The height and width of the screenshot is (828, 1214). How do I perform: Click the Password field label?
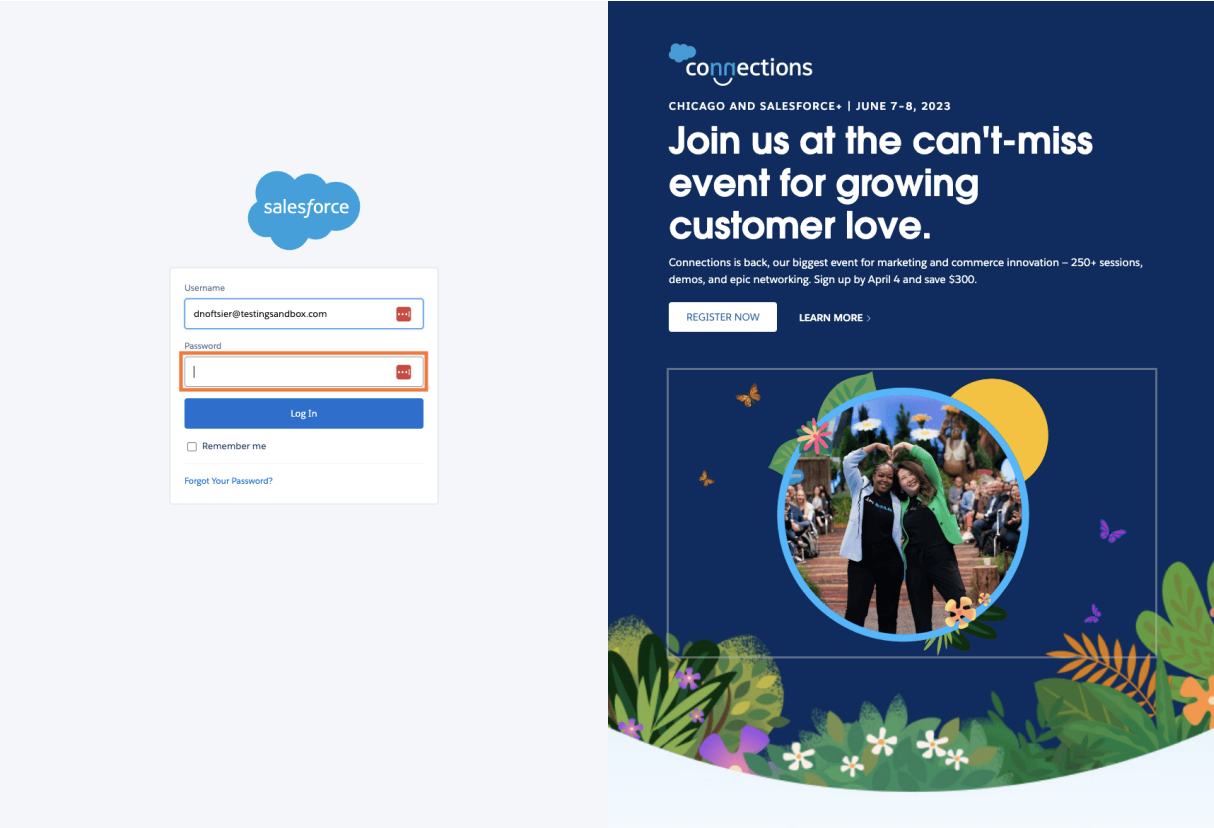pos(203,346)
